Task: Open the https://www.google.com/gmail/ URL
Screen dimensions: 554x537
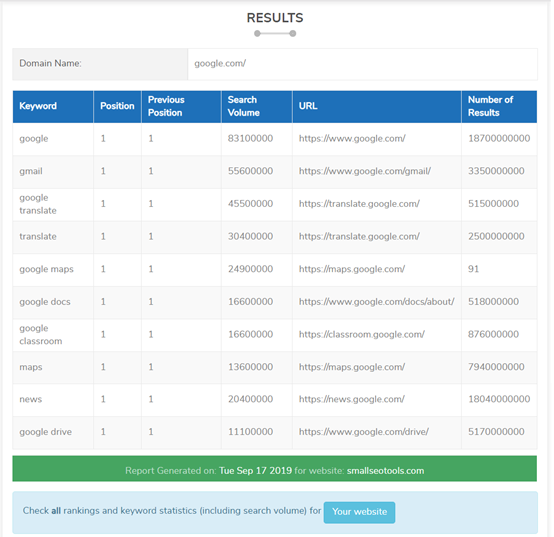Action: (365, 171)
